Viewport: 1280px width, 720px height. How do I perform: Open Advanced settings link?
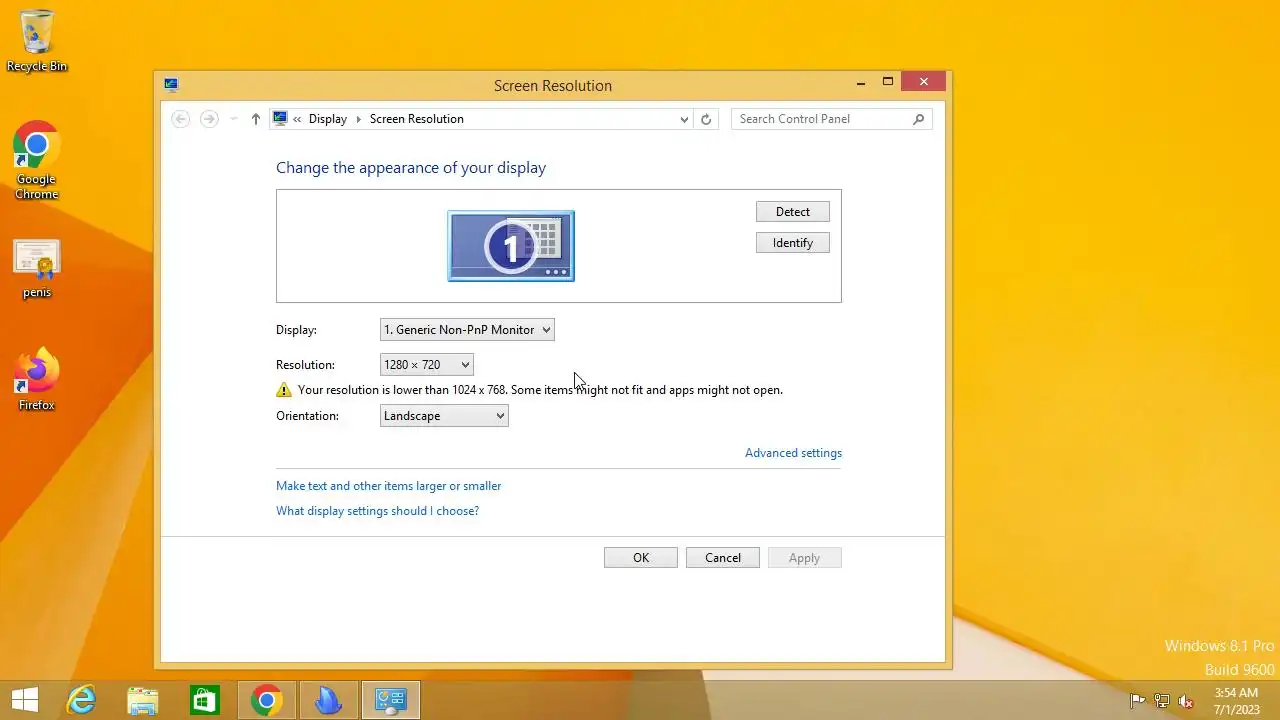(794, 453)
